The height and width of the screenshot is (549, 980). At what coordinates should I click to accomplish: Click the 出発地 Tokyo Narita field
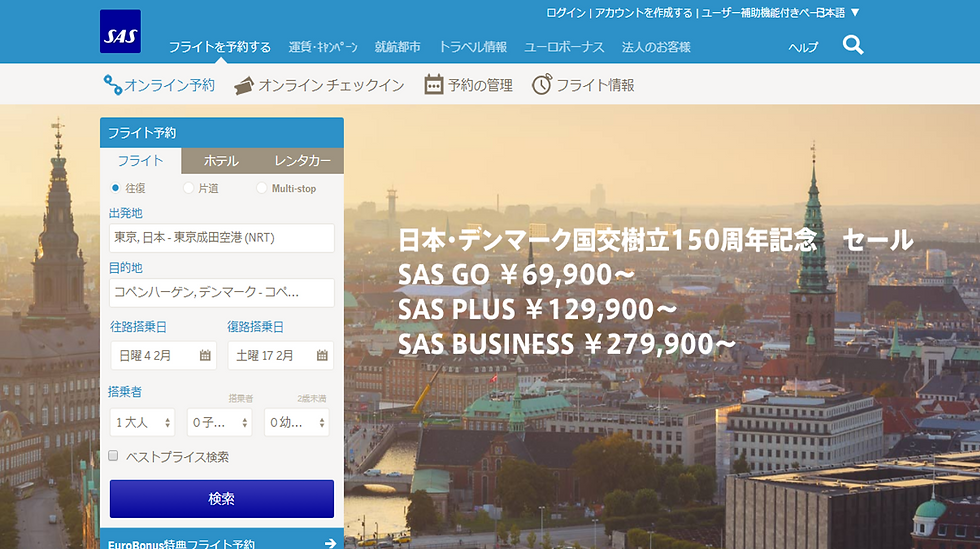(x=222, y=238)
